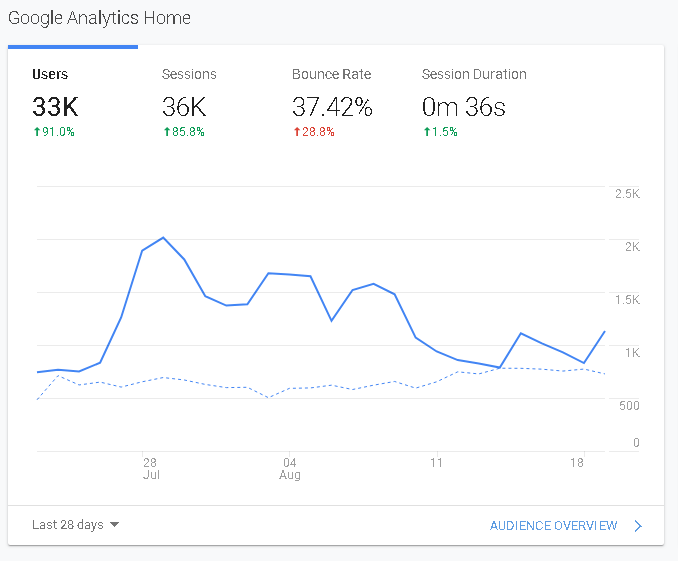This screenshot has height=561, width=678.
Task: Click the 0m 36s duration value
Action: 464,107
